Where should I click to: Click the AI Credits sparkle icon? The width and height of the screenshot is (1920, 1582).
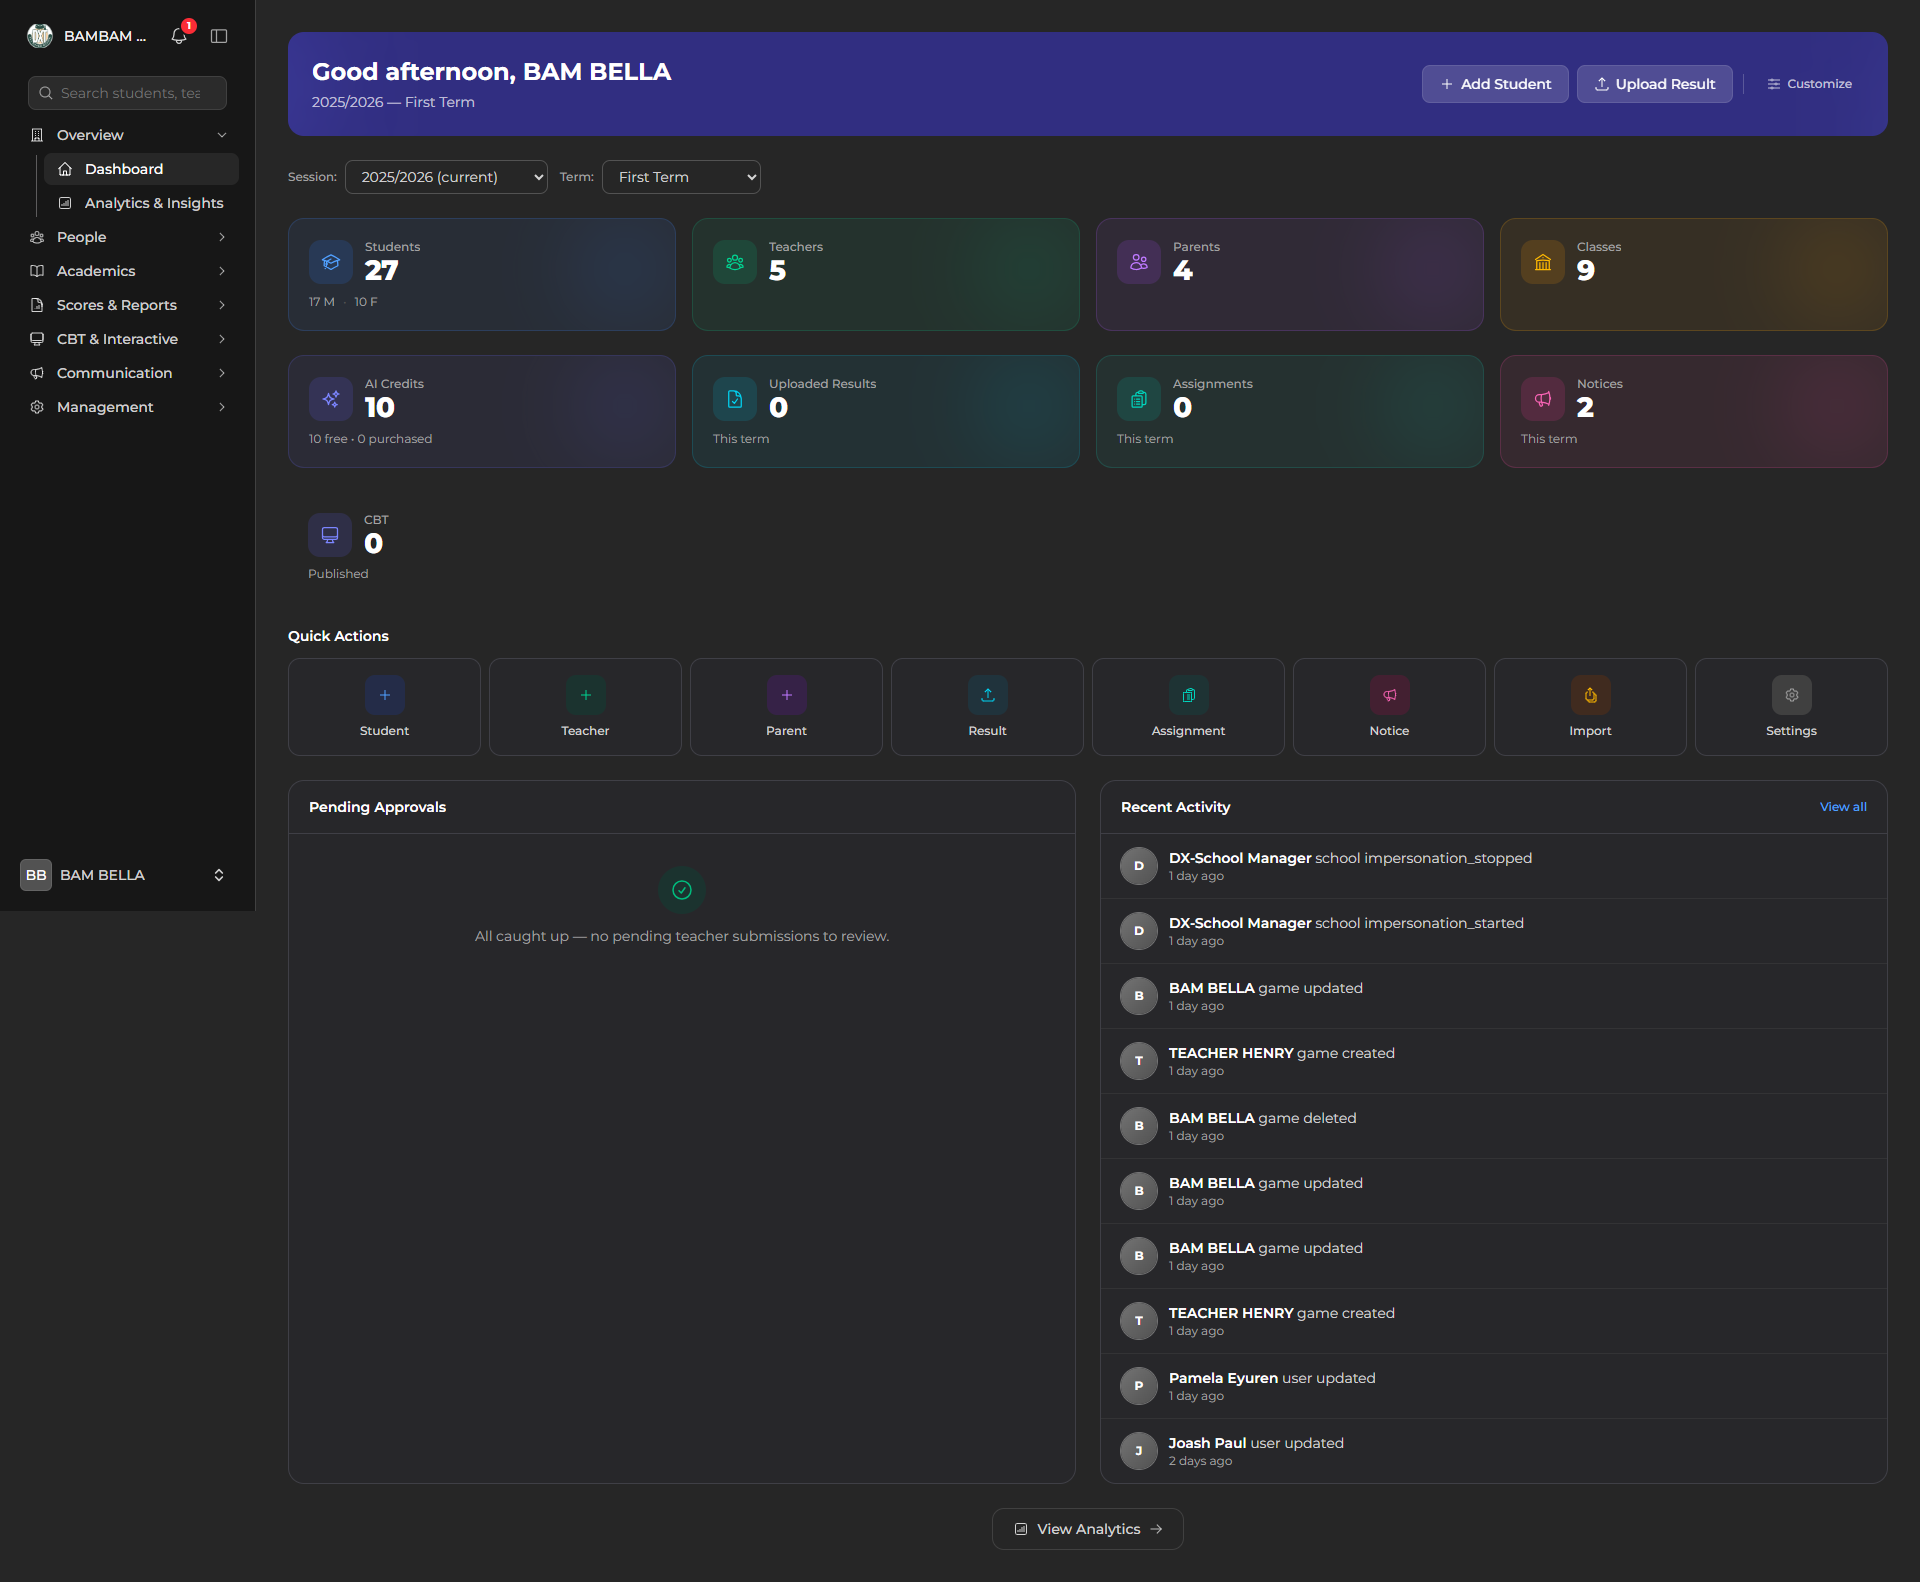(331, 399)
